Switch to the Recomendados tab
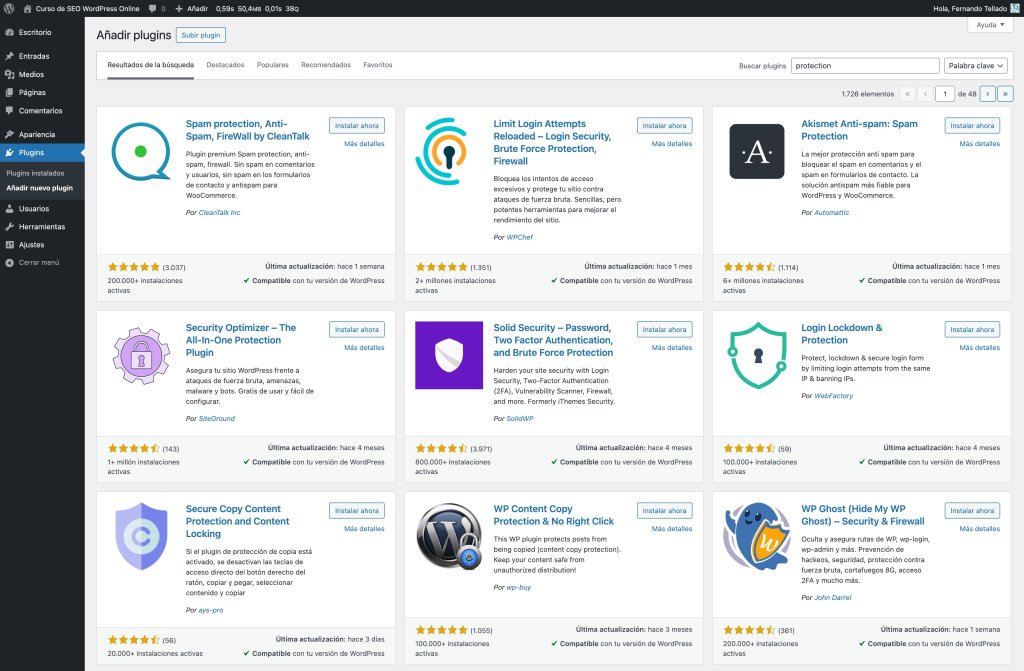 click(326, 65)
